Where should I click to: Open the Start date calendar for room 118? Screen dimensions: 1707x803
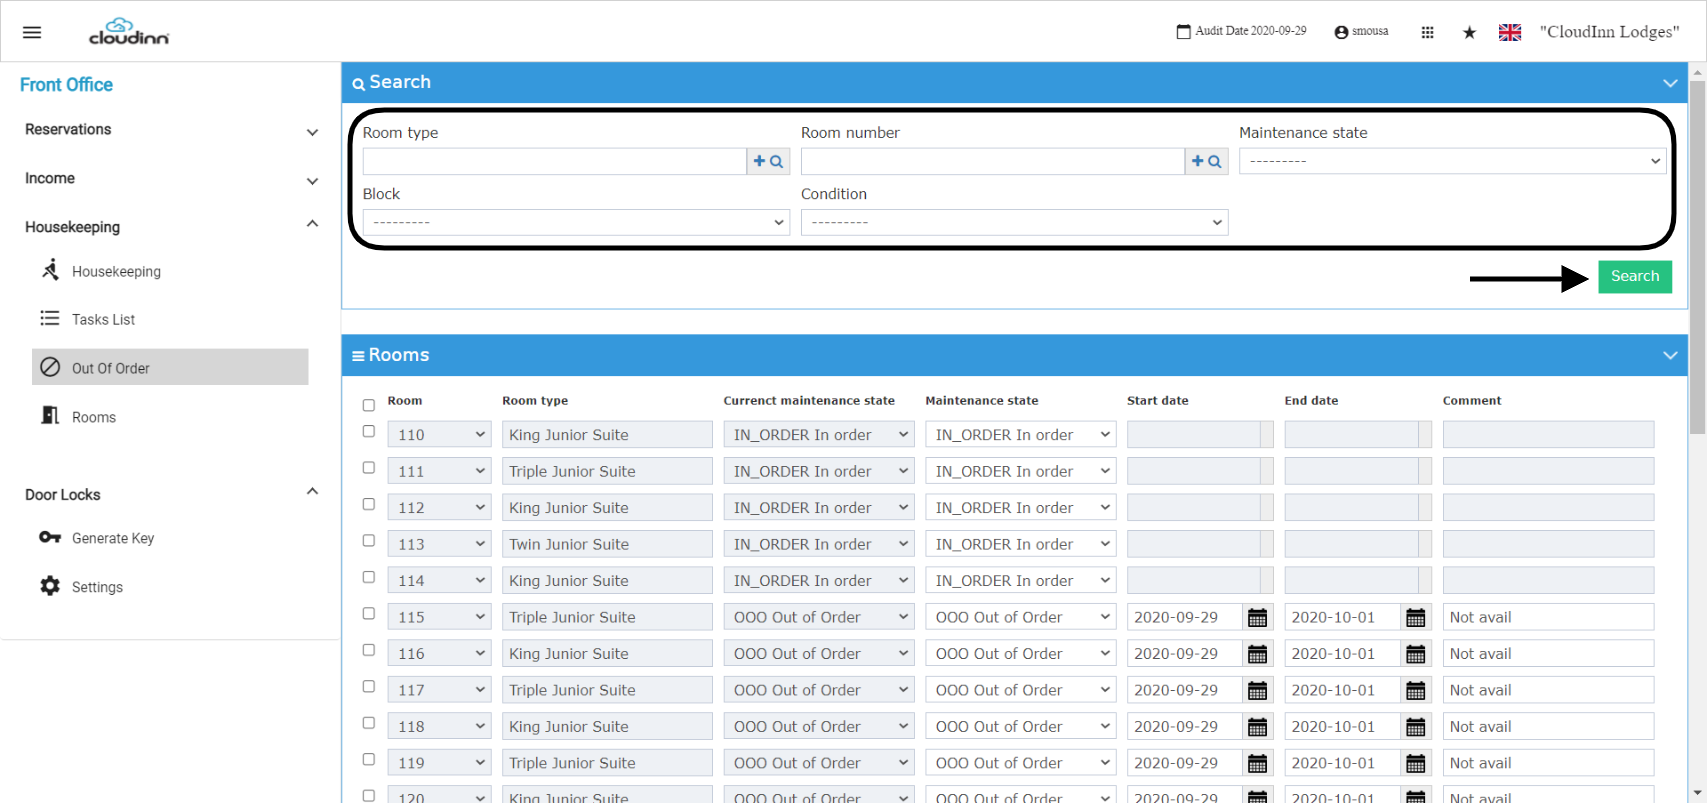click(1257, 727)
